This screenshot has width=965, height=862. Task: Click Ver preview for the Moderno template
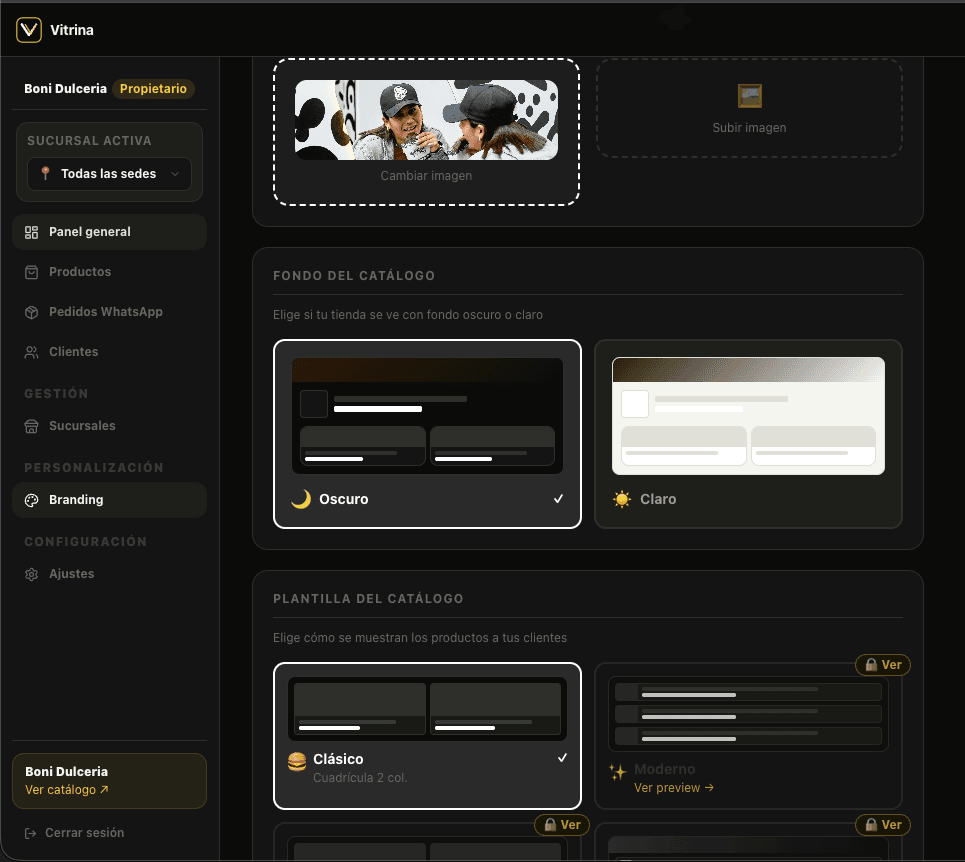pyautogui.click(x=674, y=787)
